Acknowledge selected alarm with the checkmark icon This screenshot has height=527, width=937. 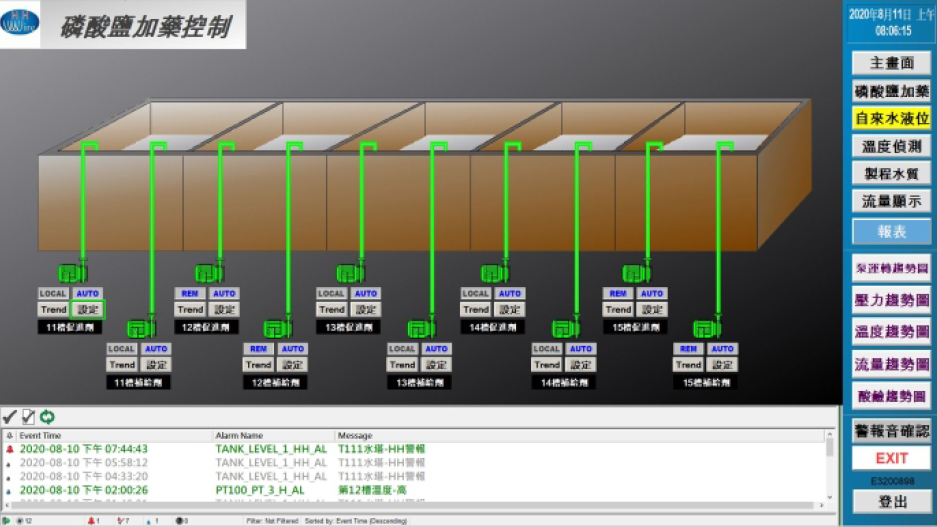10,417
